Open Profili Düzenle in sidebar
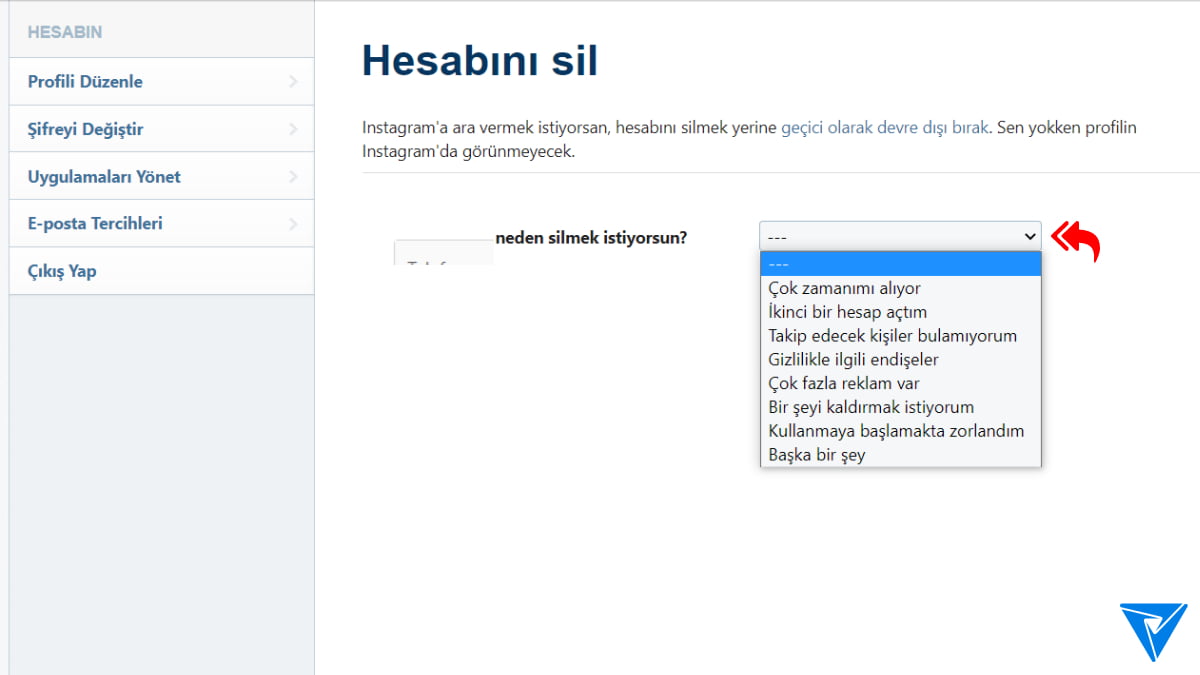The width and height of the screenshot is (1200, 675). click(85, 82)
